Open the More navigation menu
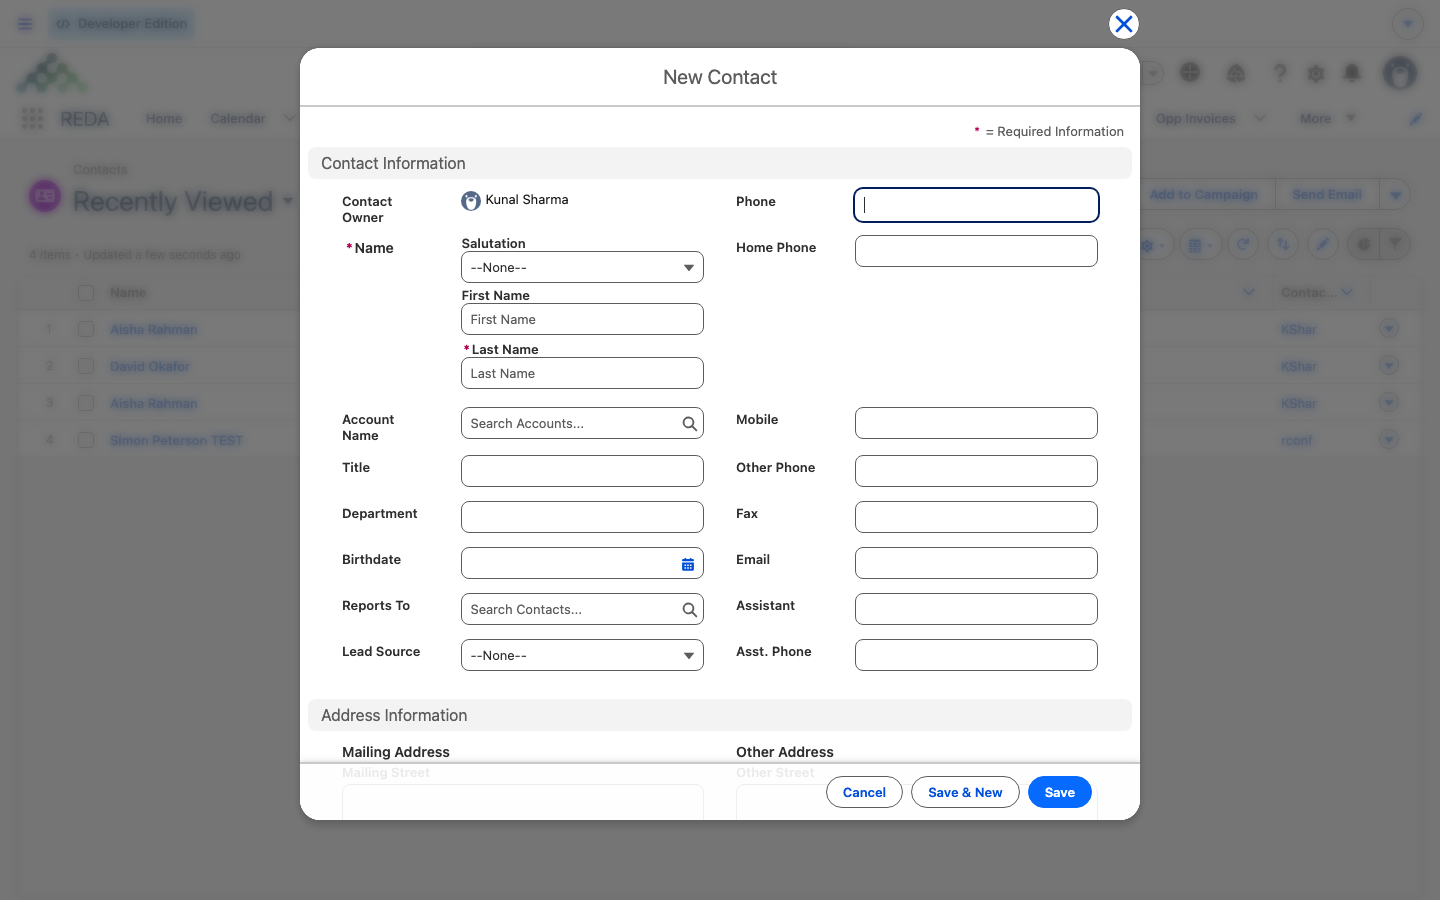Image resolution: width=1440 pixels, height=900 pixels. coord(1327,119)
